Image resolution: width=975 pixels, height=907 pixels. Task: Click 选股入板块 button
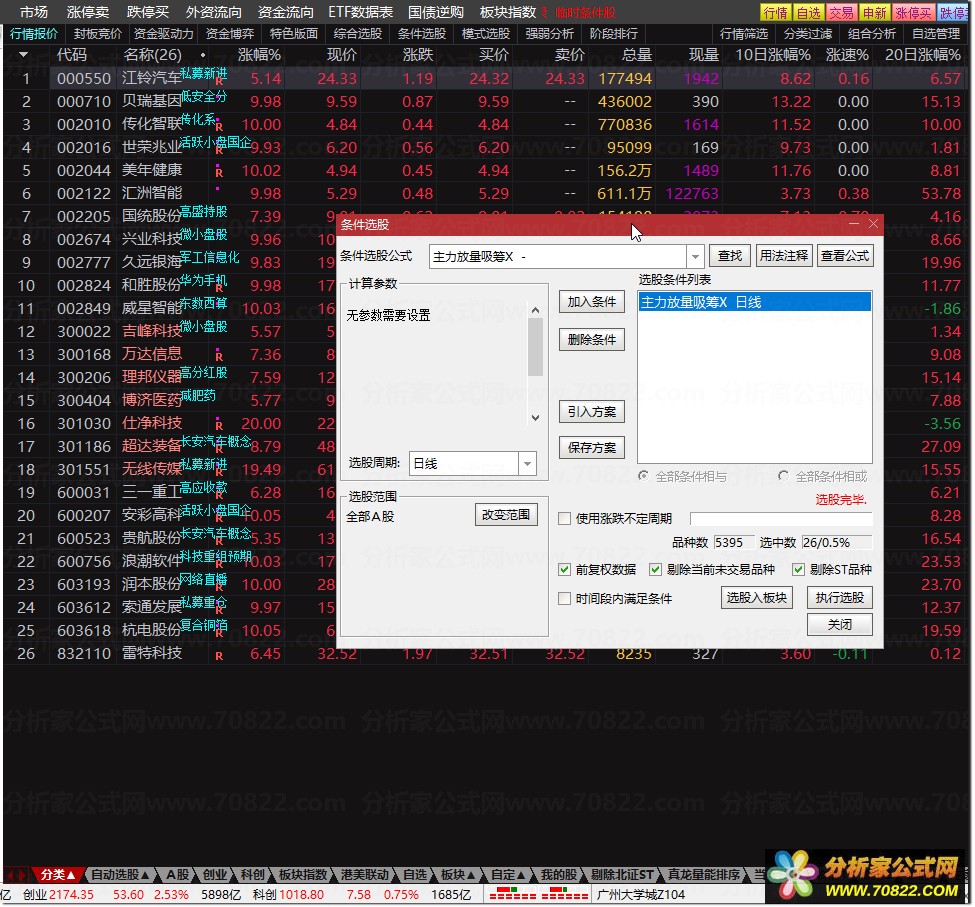click(756, 597)
